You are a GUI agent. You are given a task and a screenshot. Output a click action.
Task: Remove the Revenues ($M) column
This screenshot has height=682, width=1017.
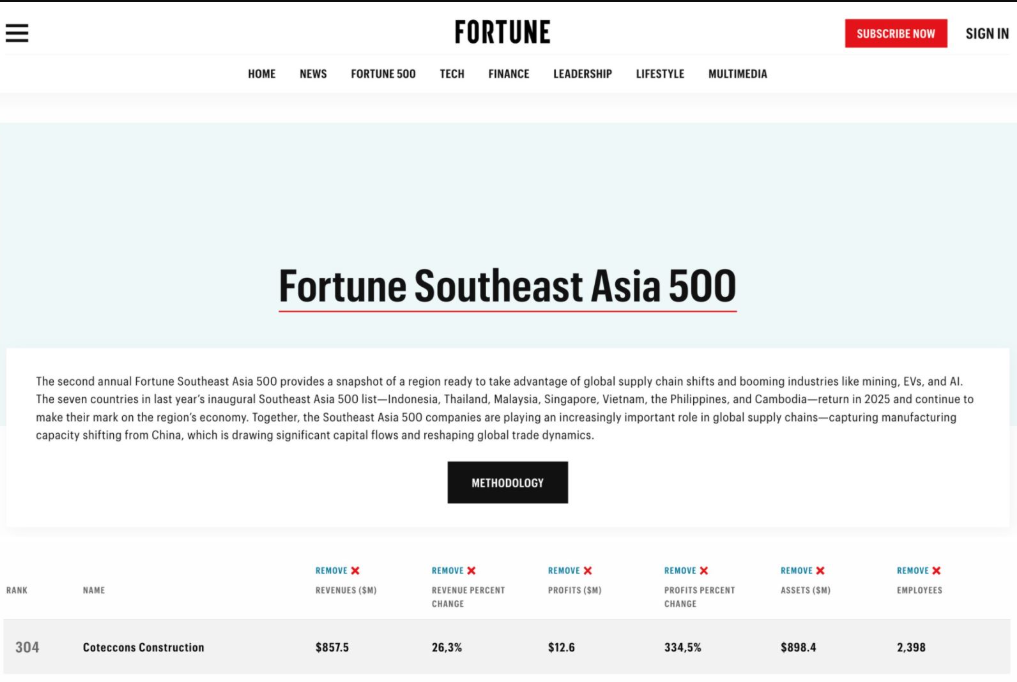click(x=338, y=571)
